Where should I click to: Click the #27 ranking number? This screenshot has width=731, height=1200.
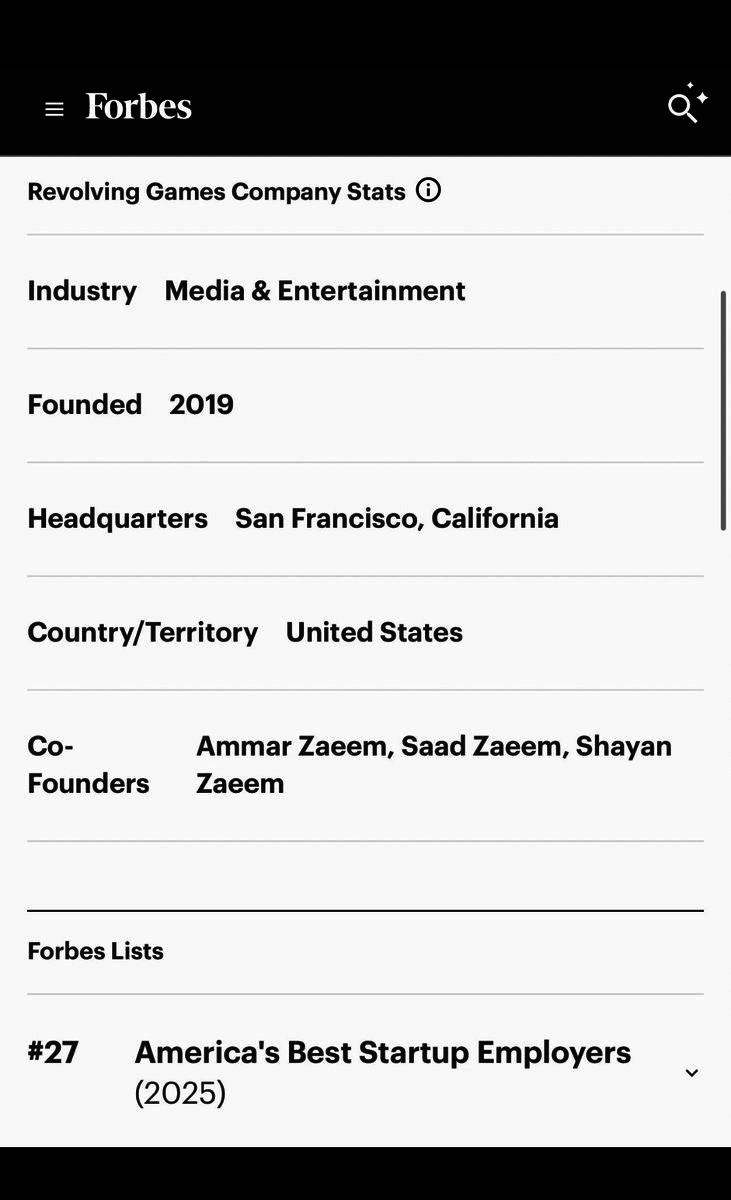pos(53,1052)
